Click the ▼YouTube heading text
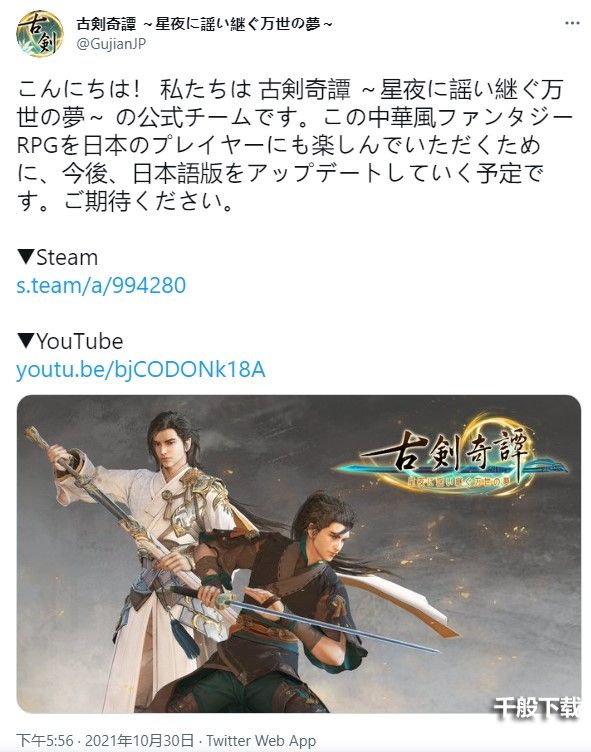Screen dimensions: 591x752 (70, 341)
